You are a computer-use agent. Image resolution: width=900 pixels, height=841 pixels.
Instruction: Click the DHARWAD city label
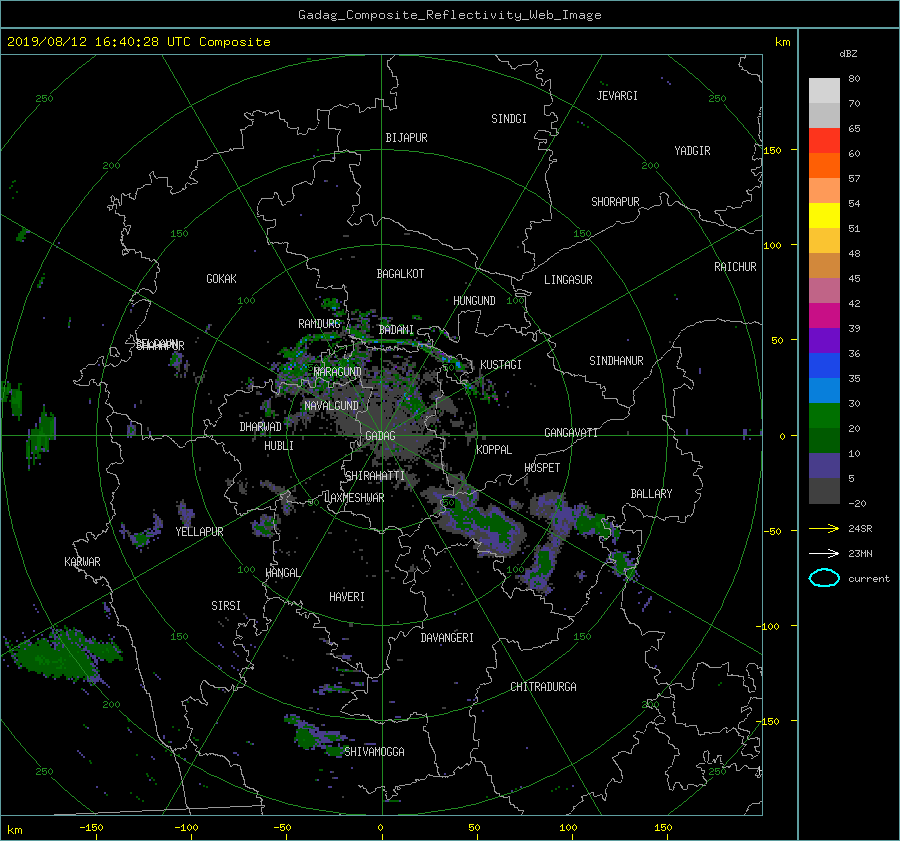260,427
